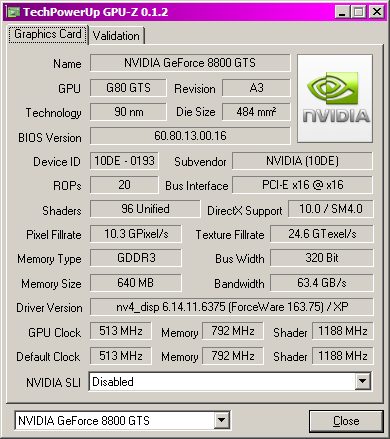Click the Texture Fillrate label
This screenshot has height=439, width=390.
click(x=230, y=235)
